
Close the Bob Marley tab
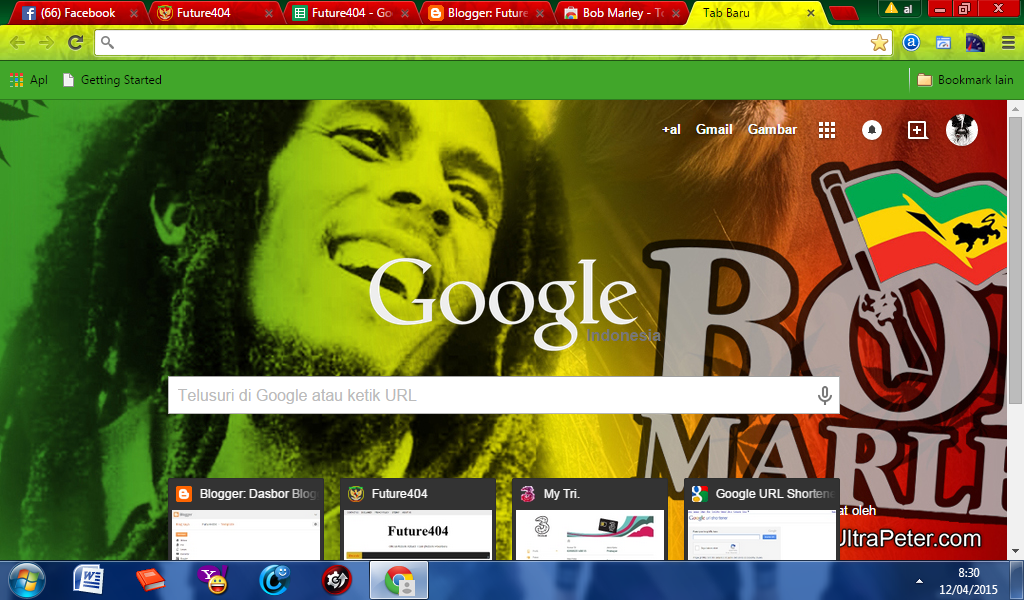point(676,14)
